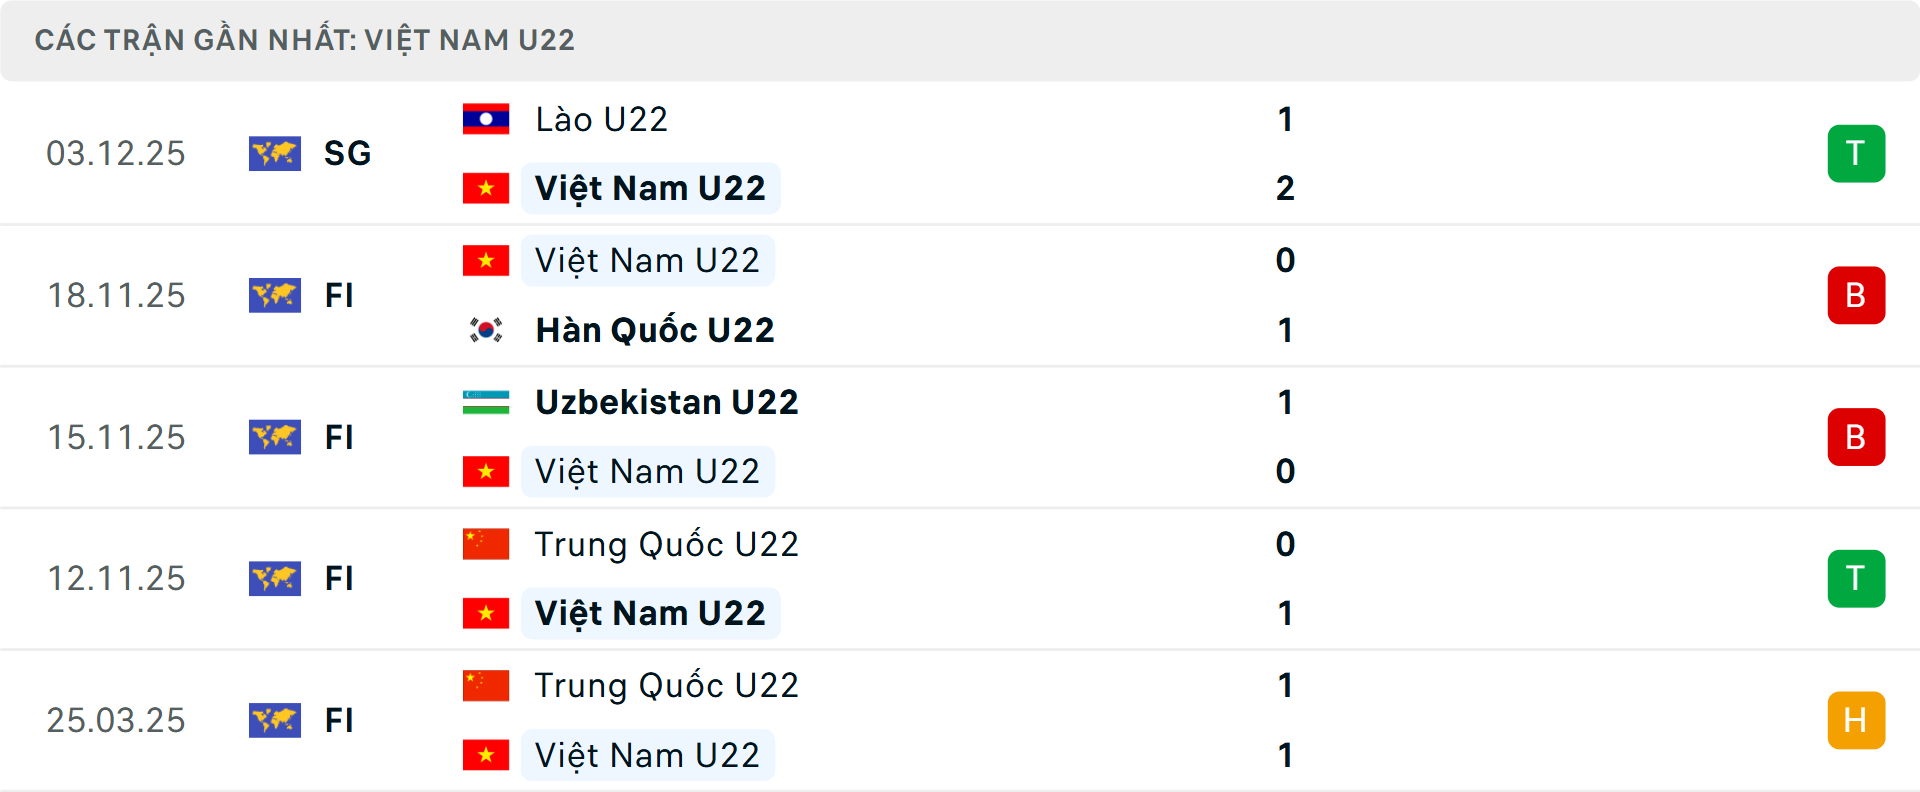Click the date 03.12.25
1920x792 pixels.
(x=116, y=154)
